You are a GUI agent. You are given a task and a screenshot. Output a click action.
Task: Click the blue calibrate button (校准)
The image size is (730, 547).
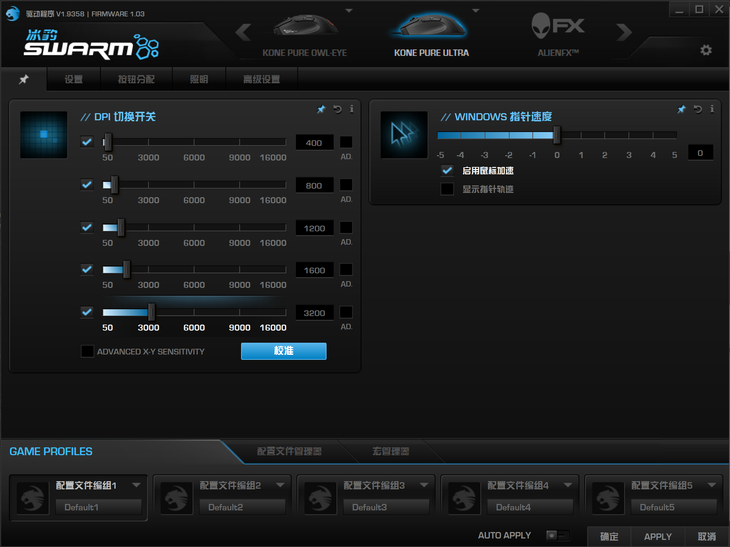pos(284,351)
